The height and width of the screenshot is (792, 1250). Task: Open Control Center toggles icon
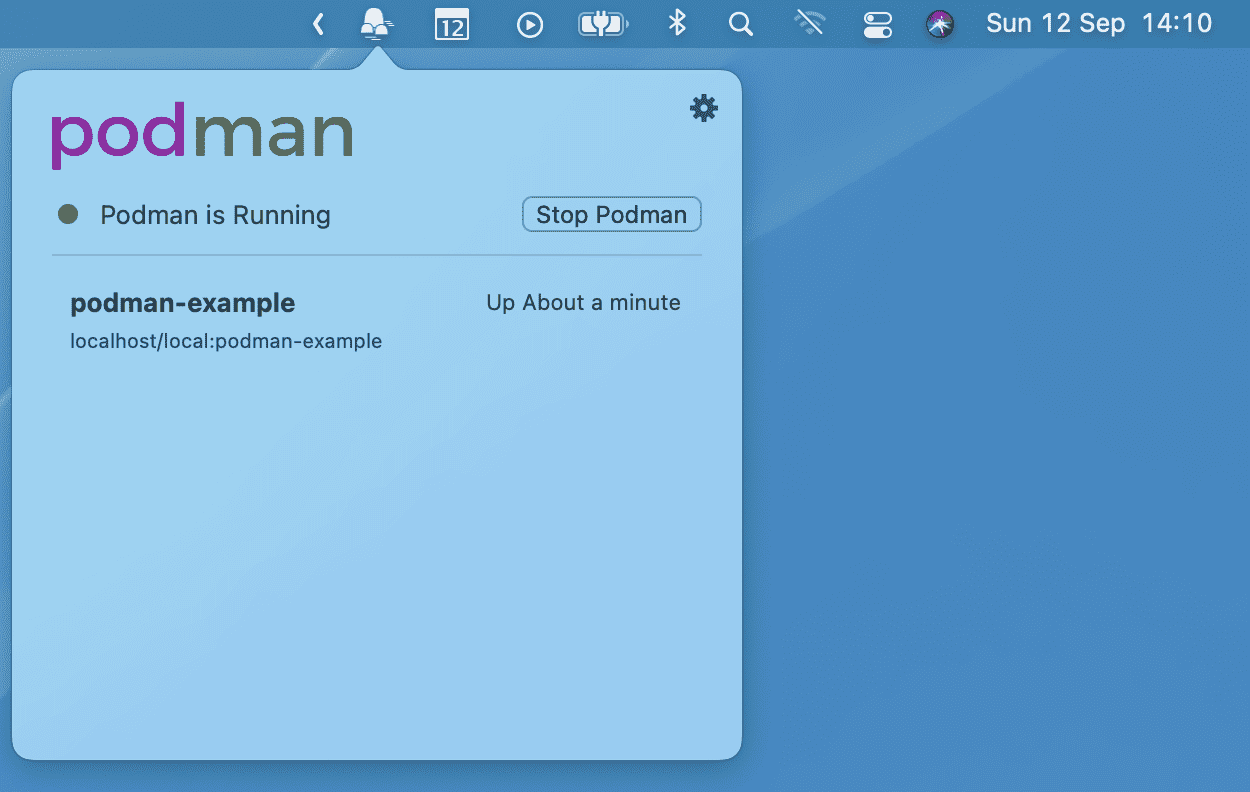coord(877,24)
